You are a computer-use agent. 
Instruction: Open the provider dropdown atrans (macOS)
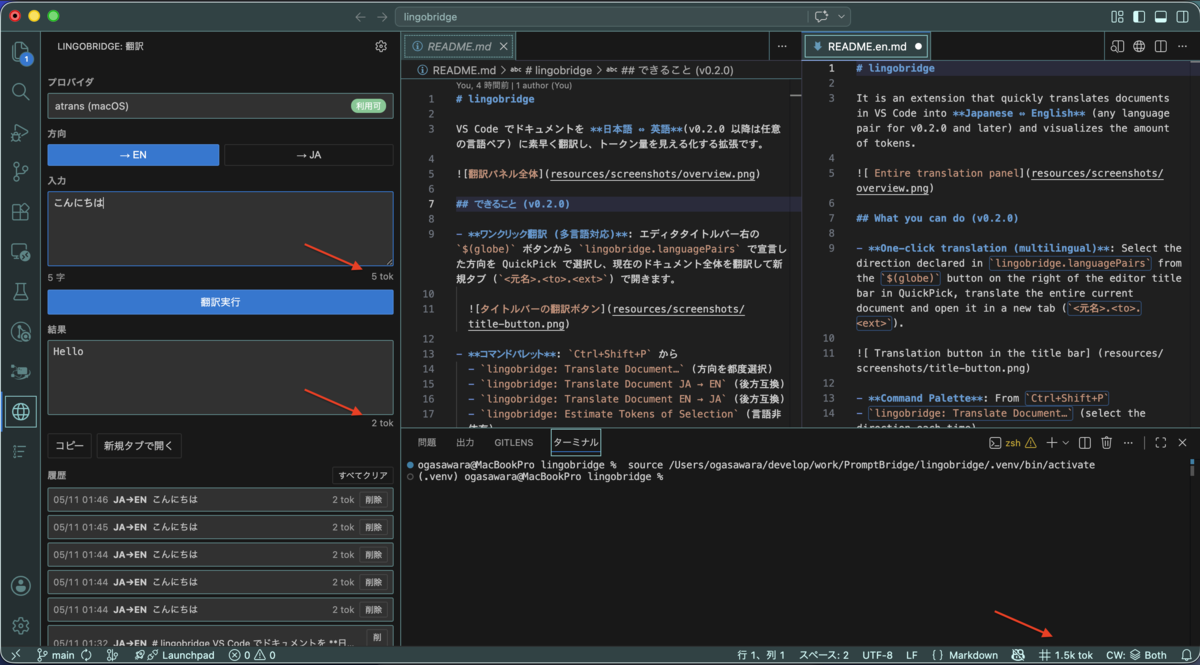pyautogui.click(x=220, y=106)
